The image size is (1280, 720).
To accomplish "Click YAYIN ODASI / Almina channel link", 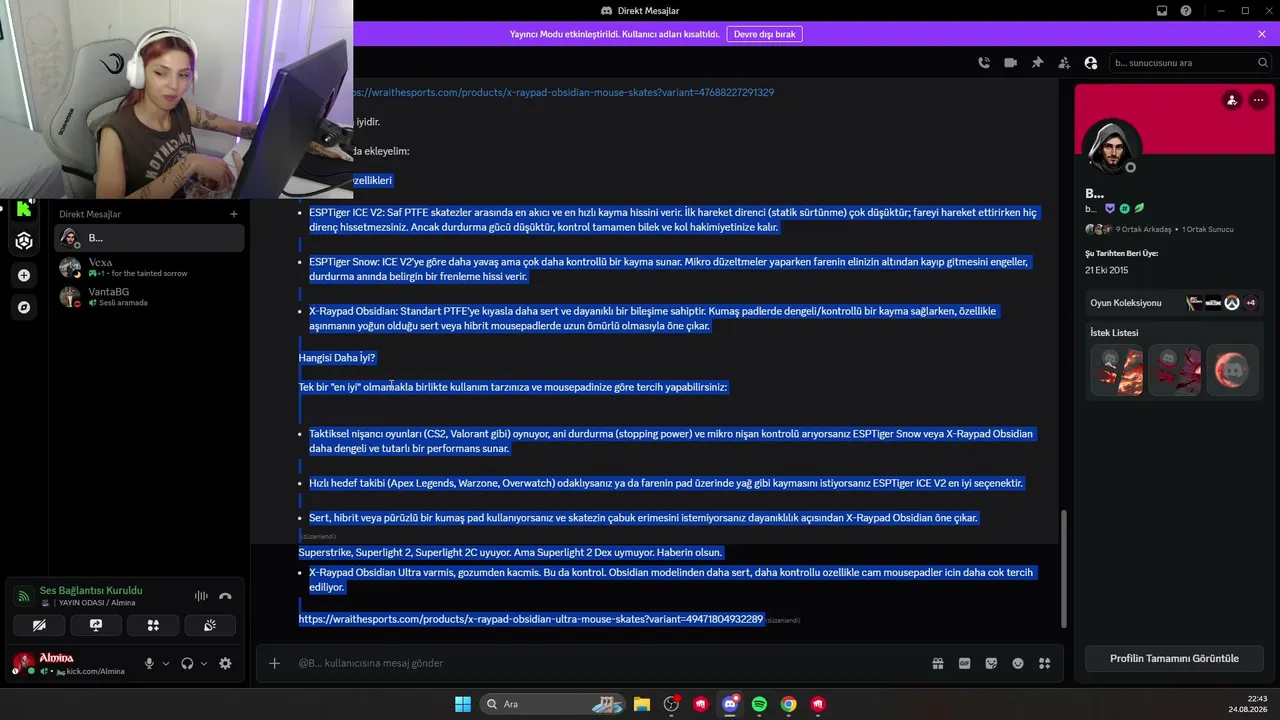I will tap(95, 603).
